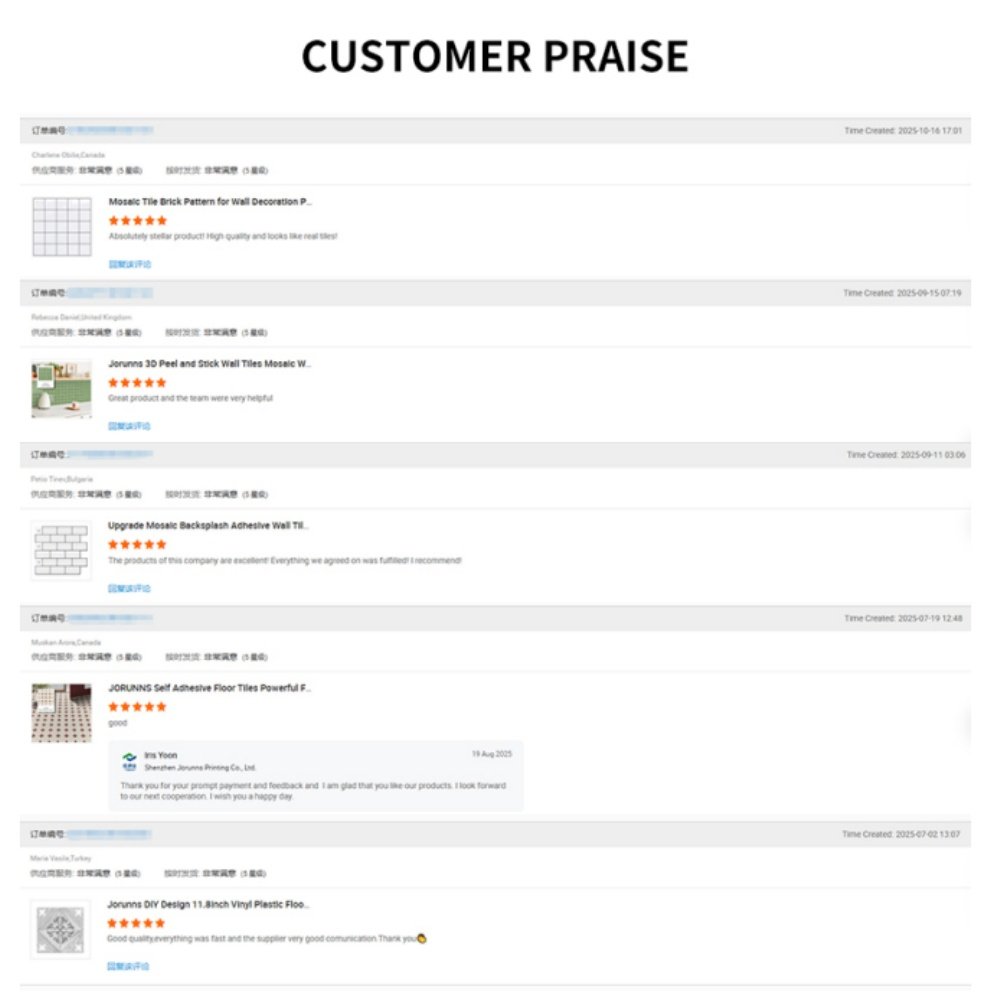
Task: Click stars under Jorunns 3D Peel and Stick
Action: (x=137, y=382)
